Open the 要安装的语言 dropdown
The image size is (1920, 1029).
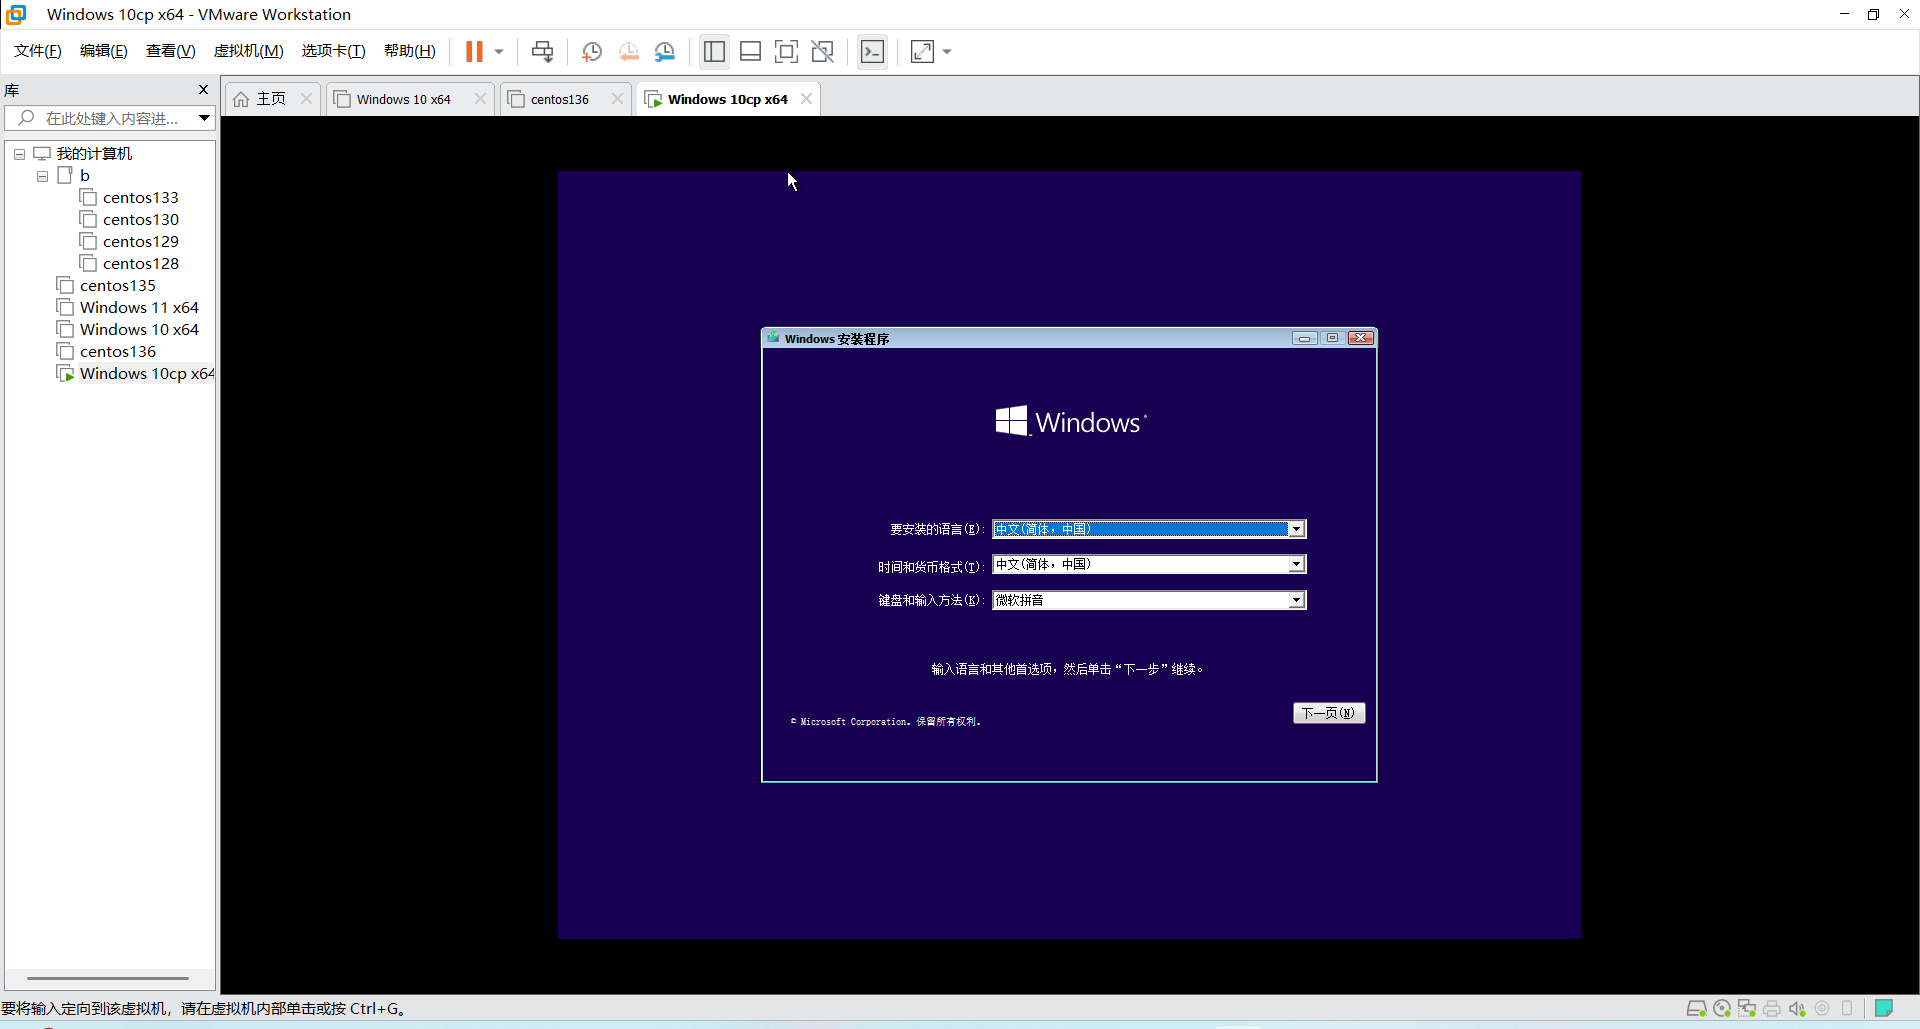click(1149, 529)
